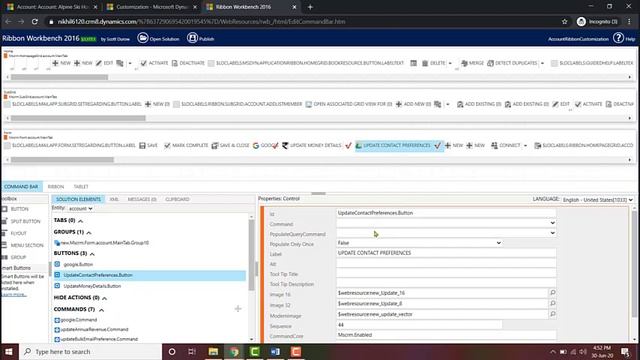Click the CONNECT button in form row
The height and width of the screenshot is (360, 640).
(x=506, y=146)
